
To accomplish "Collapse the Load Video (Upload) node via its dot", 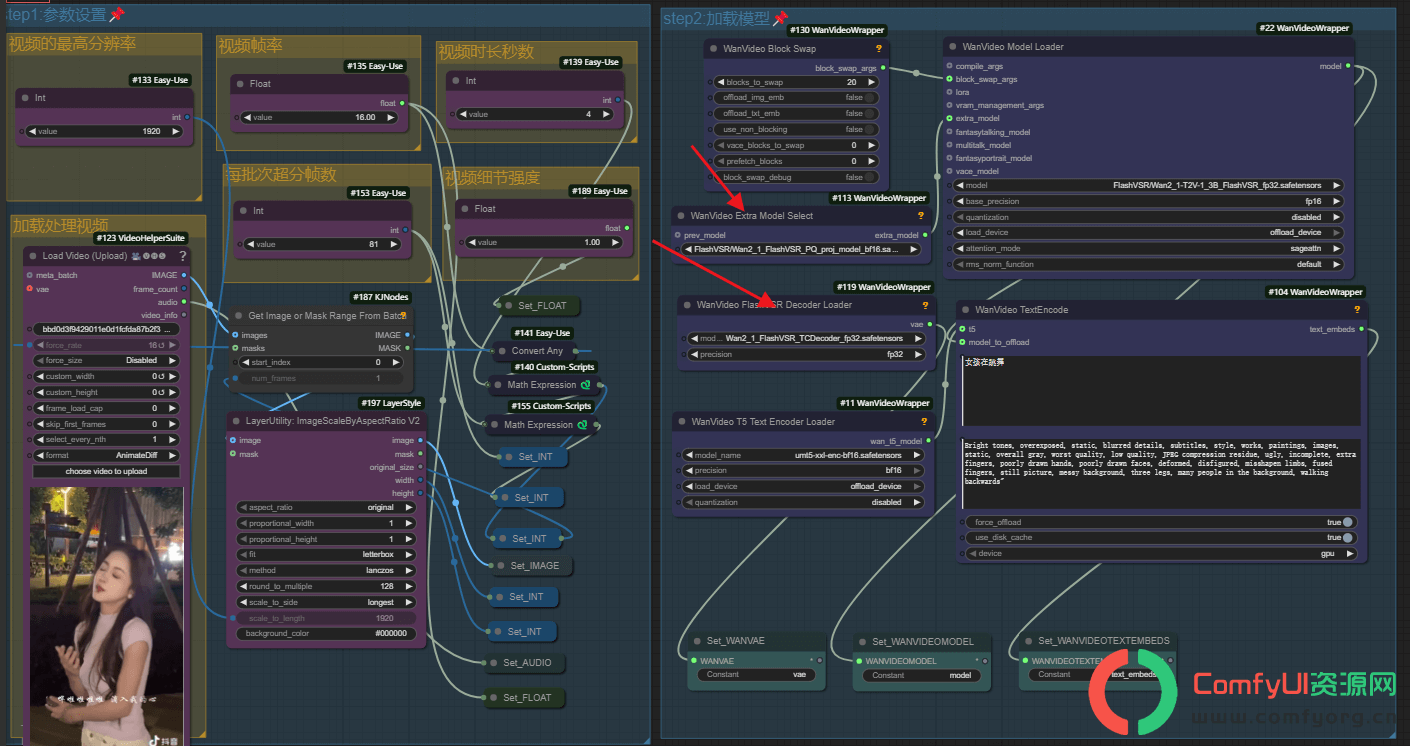I will (32, 256).
